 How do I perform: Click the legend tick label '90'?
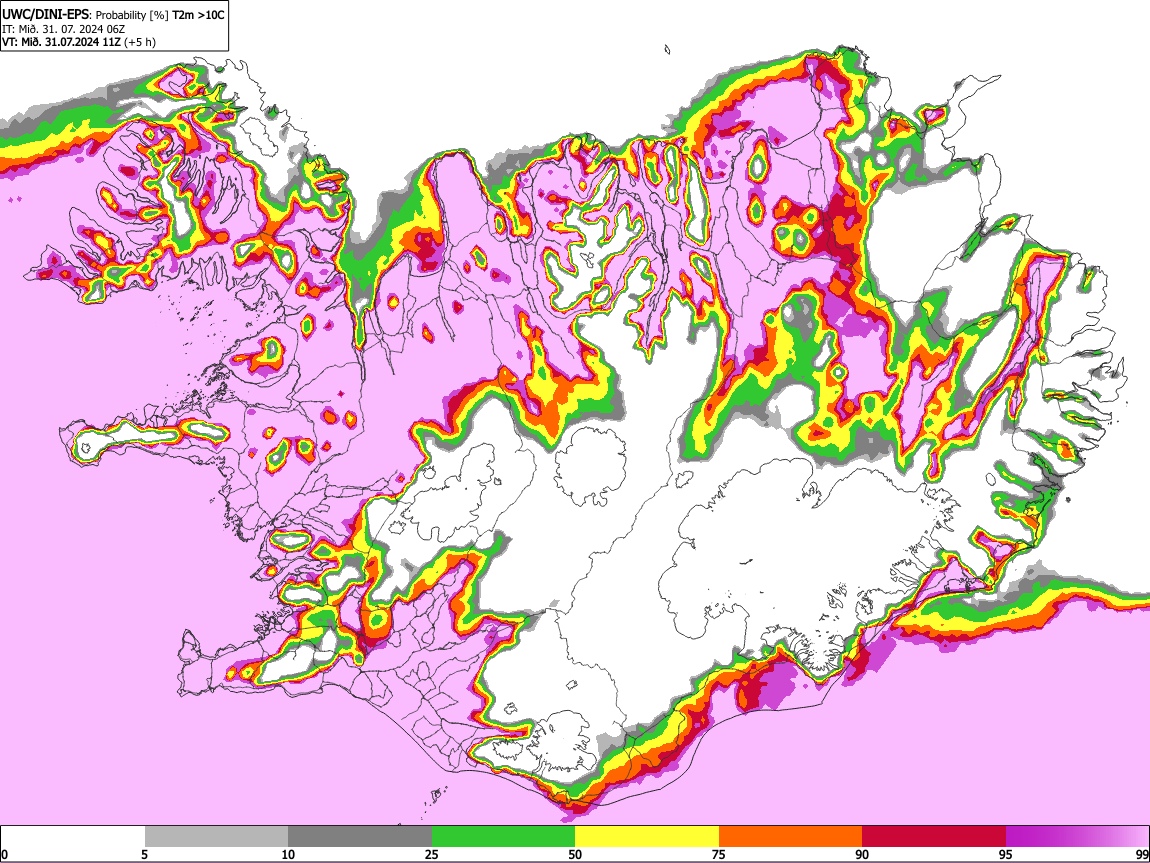[x=862, y=854]
